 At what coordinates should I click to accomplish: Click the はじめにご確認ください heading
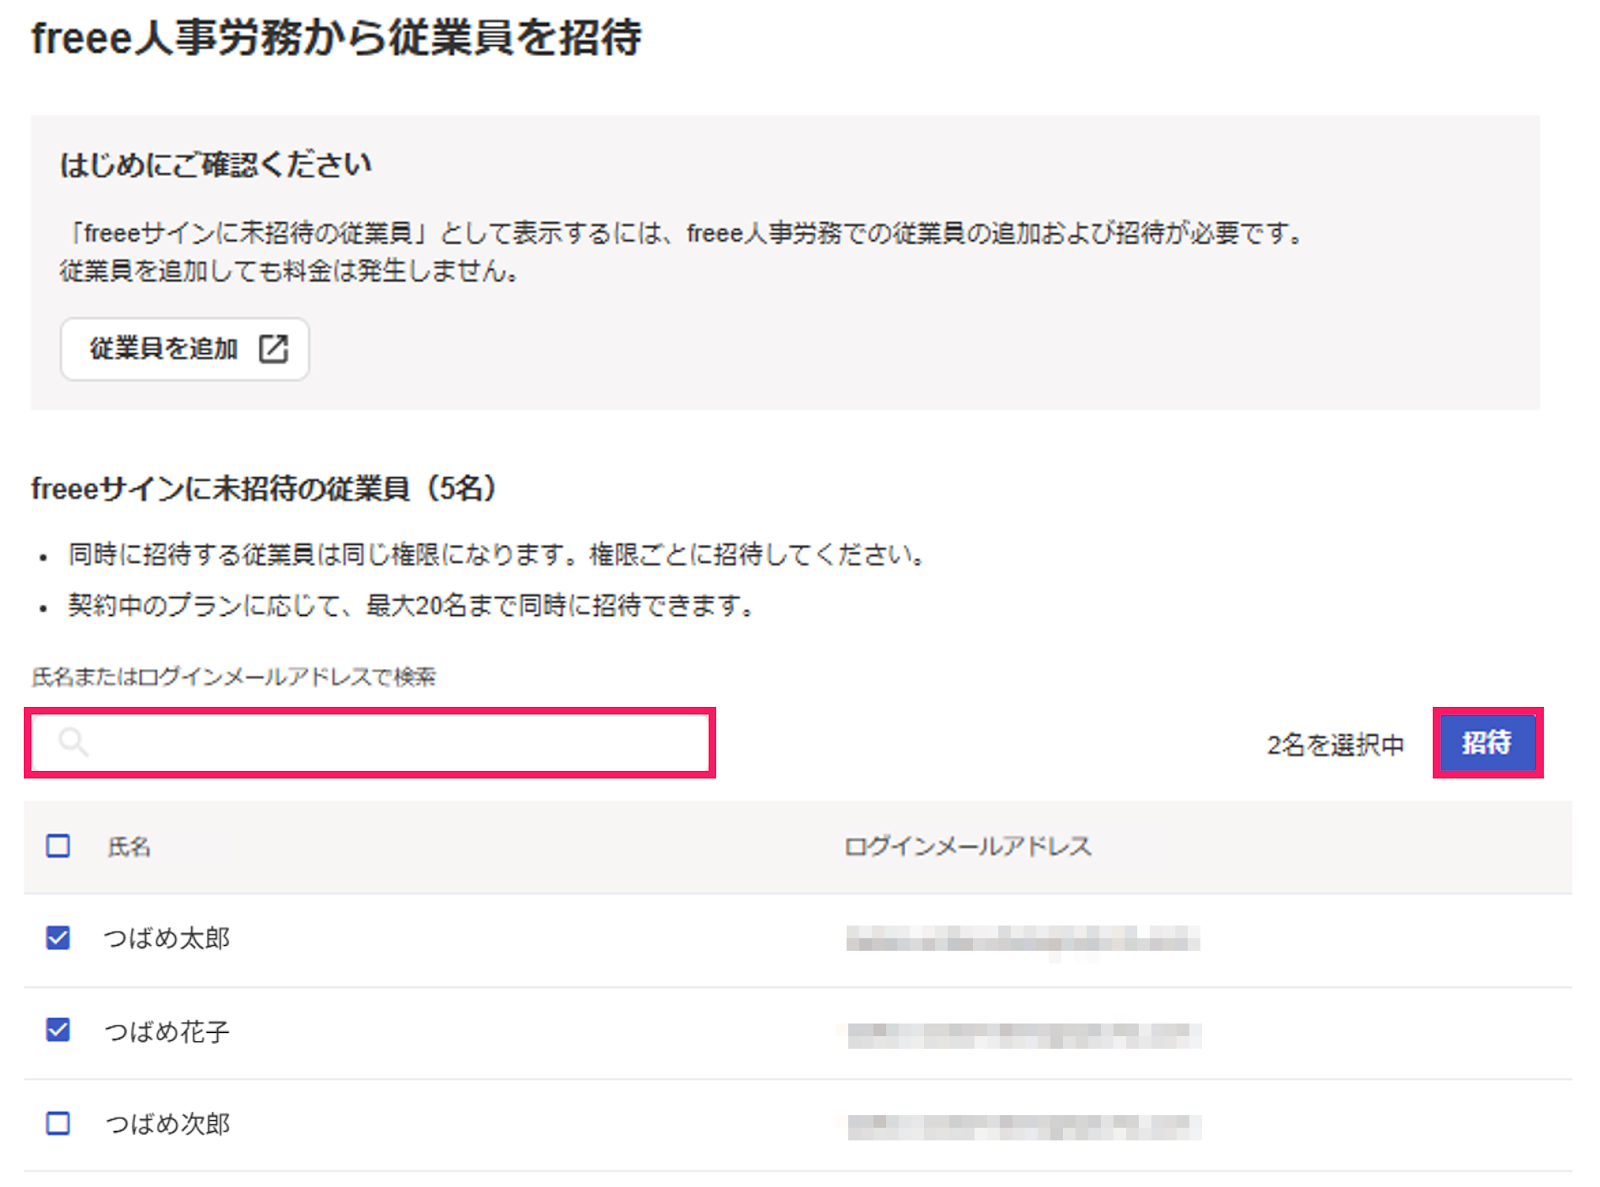[216, 164]
